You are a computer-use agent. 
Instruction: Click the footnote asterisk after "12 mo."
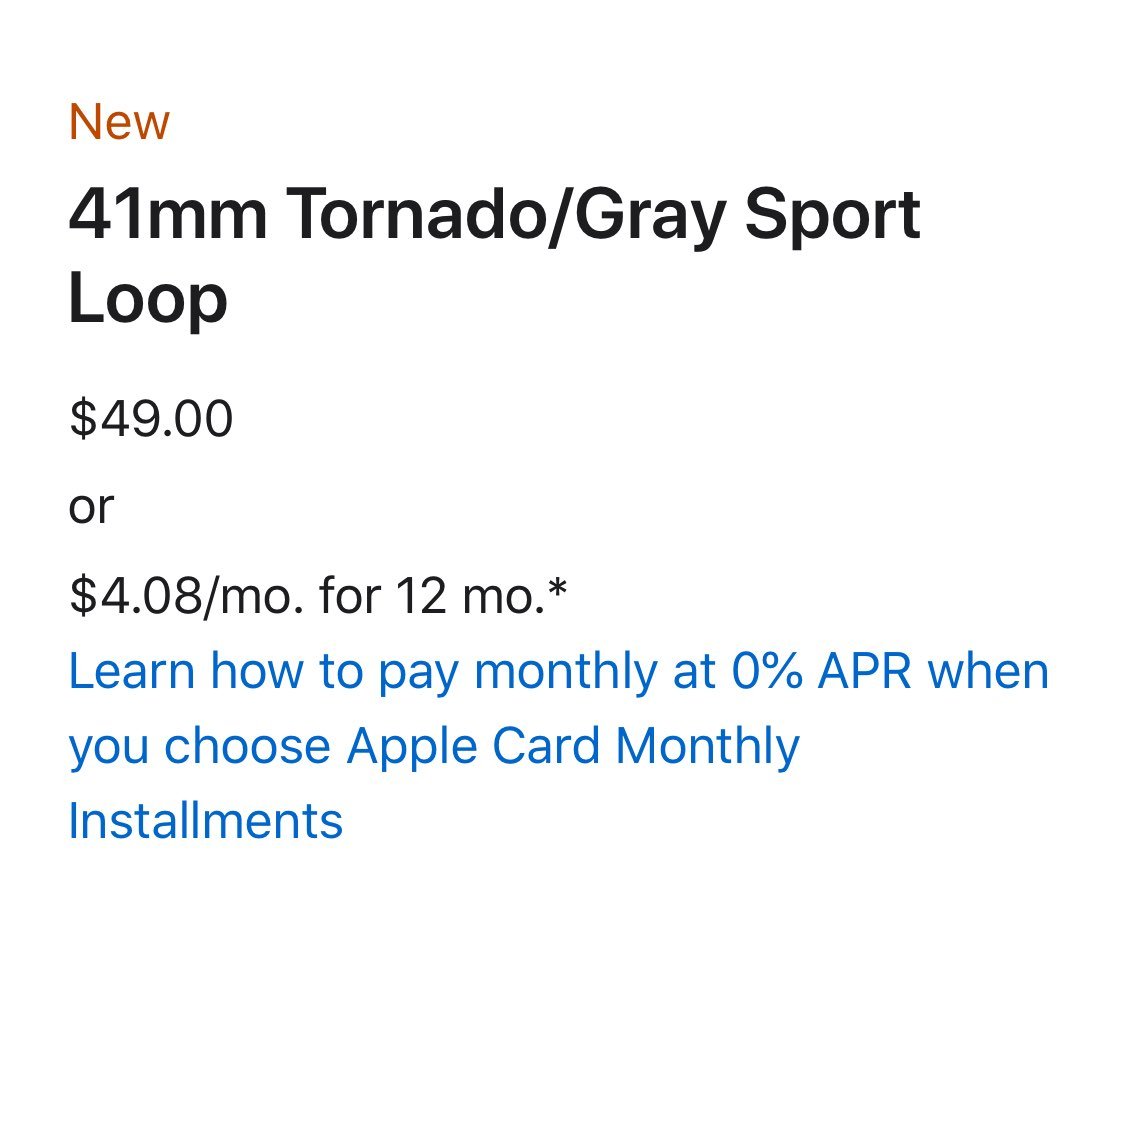click(557, 589)
